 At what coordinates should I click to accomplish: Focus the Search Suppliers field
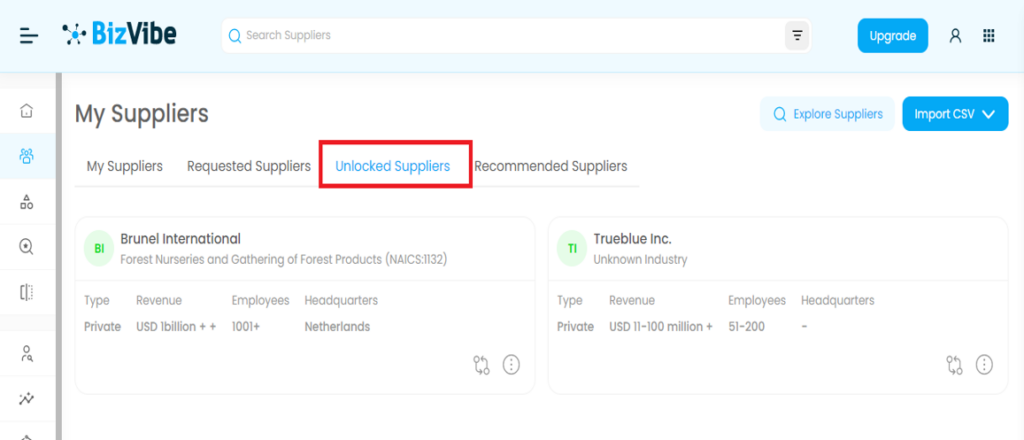500,36
